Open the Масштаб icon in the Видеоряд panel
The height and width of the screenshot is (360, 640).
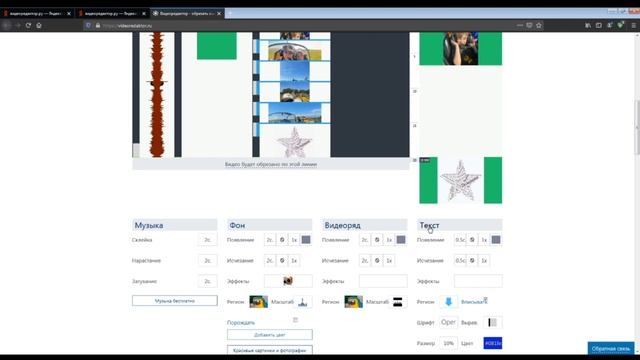[x=398, y=302]
